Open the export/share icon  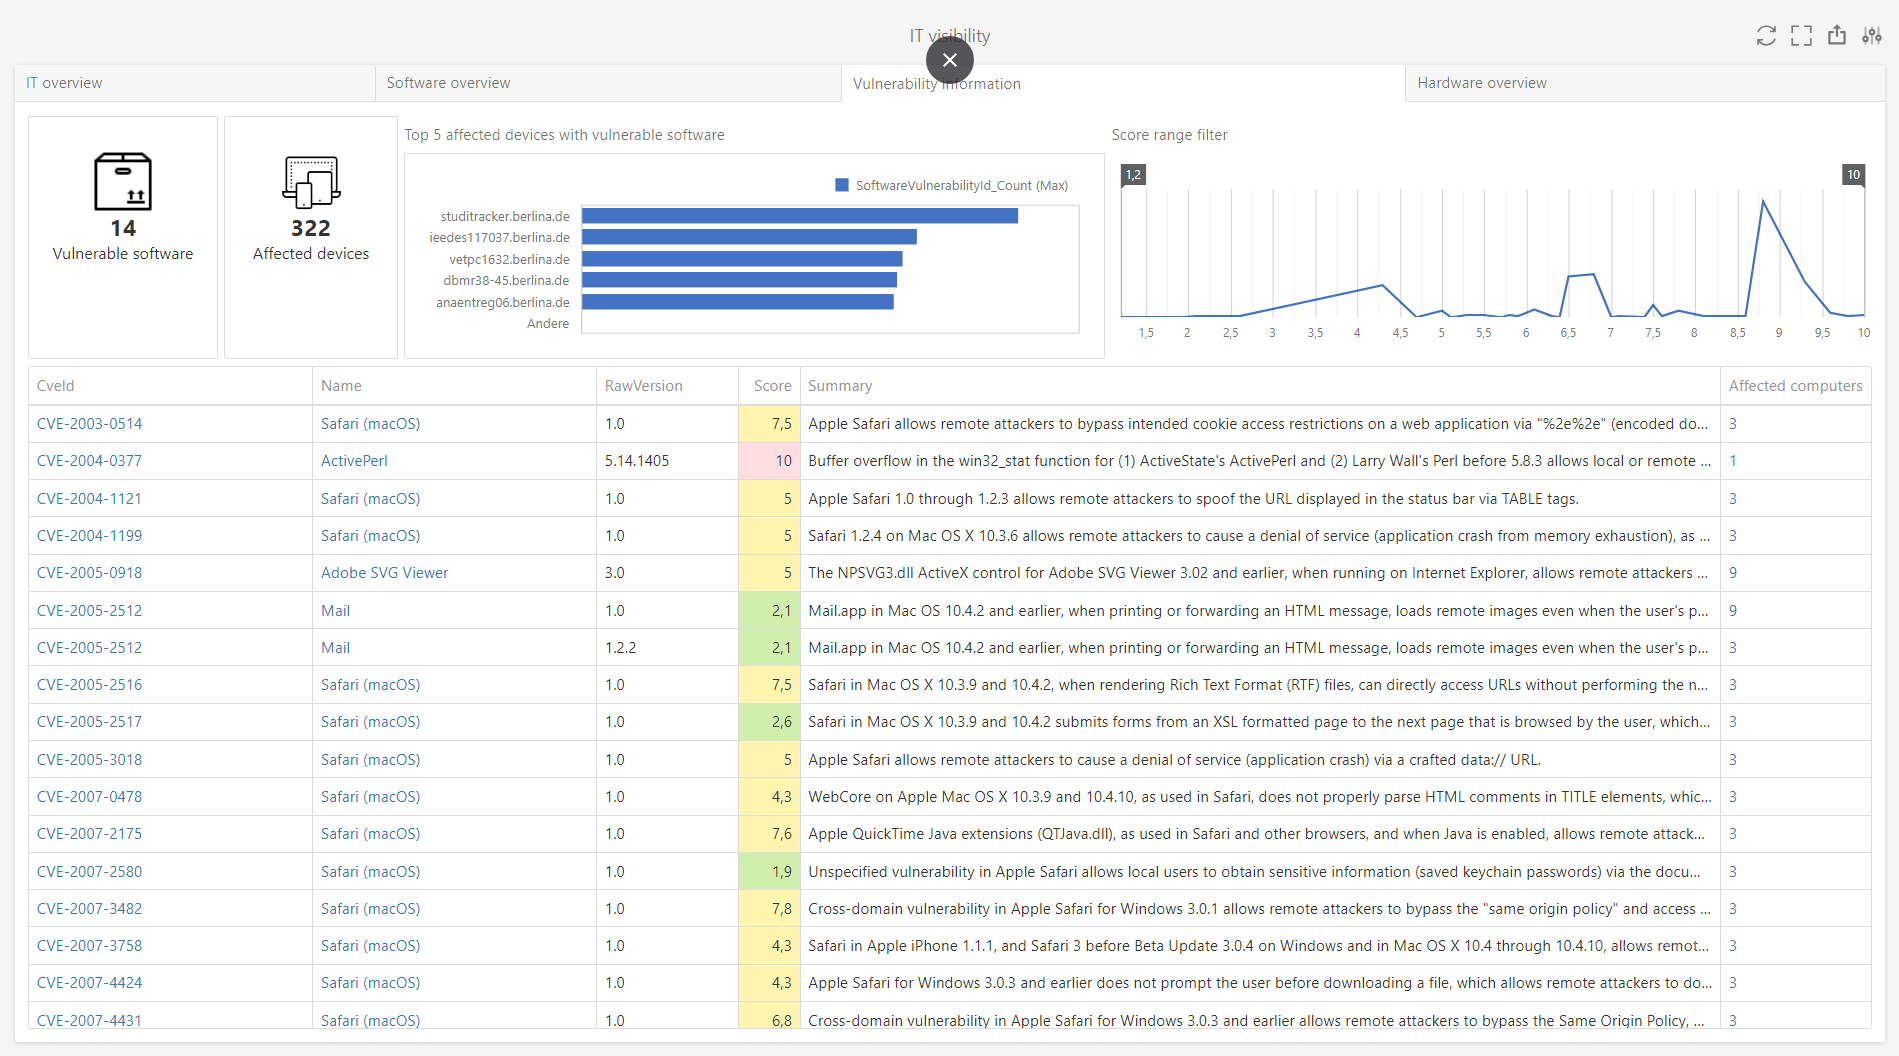pyautogui.click(x=1837, y=35)
